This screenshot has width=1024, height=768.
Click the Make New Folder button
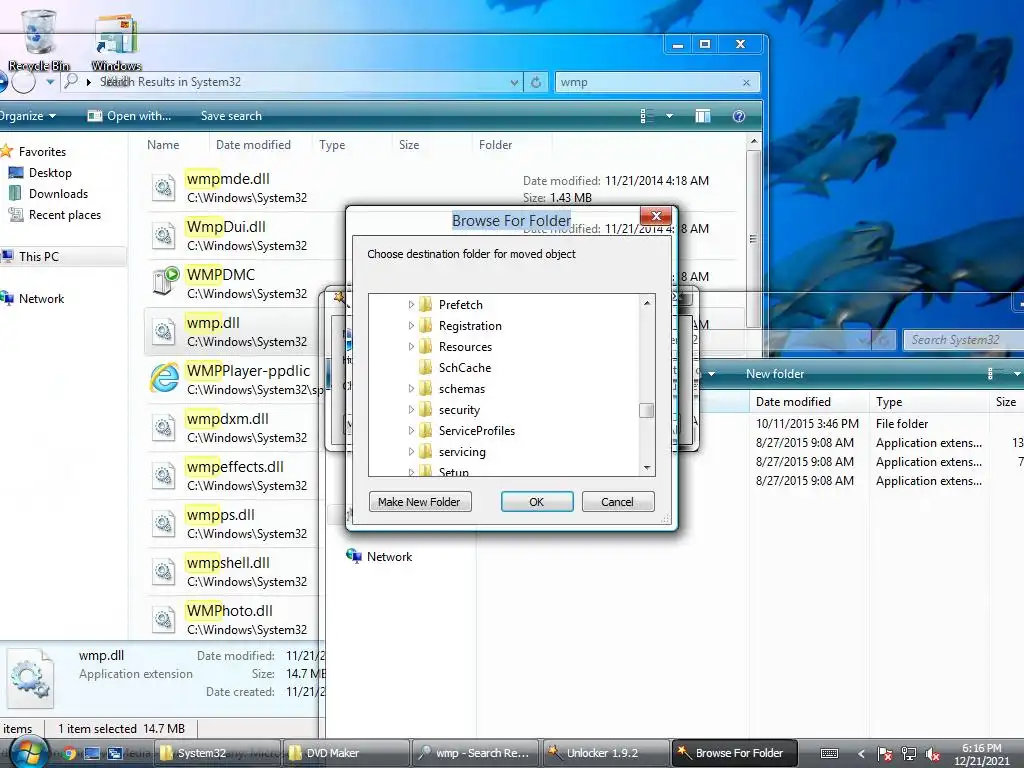pos(419,502)
